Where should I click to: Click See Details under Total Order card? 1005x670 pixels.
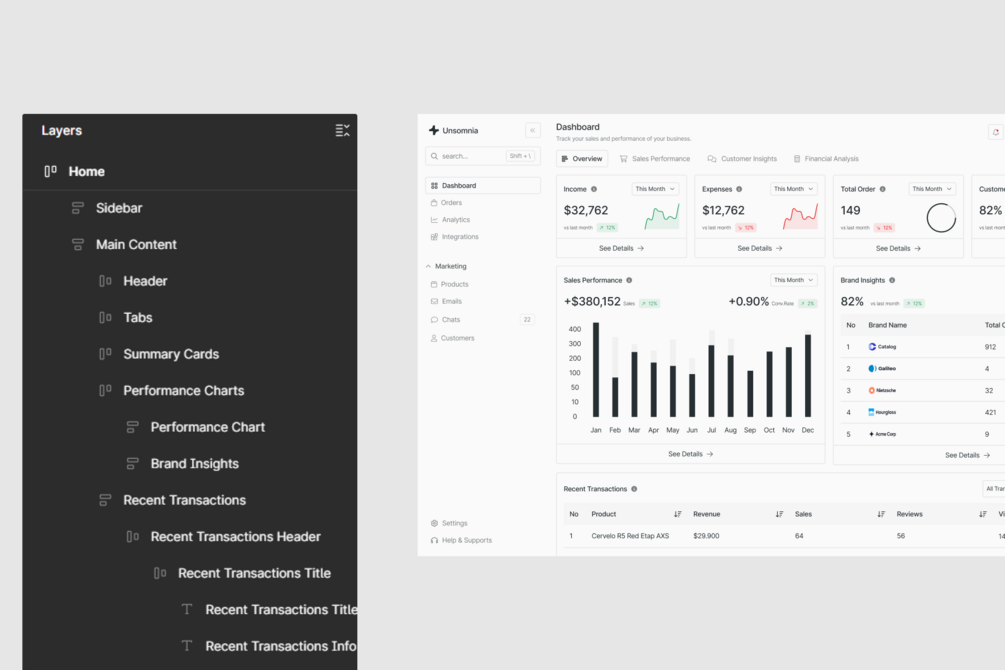click(x=898, y=248)
